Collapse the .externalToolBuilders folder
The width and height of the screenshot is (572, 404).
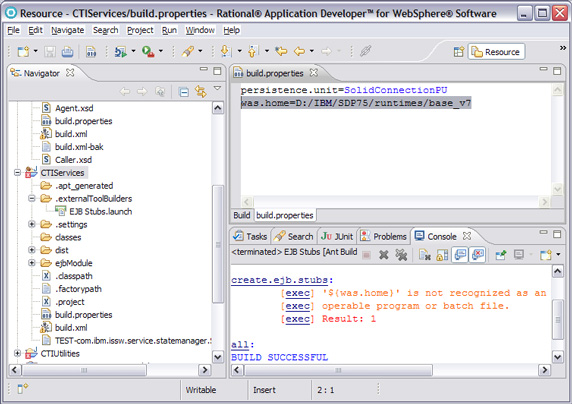32,198
